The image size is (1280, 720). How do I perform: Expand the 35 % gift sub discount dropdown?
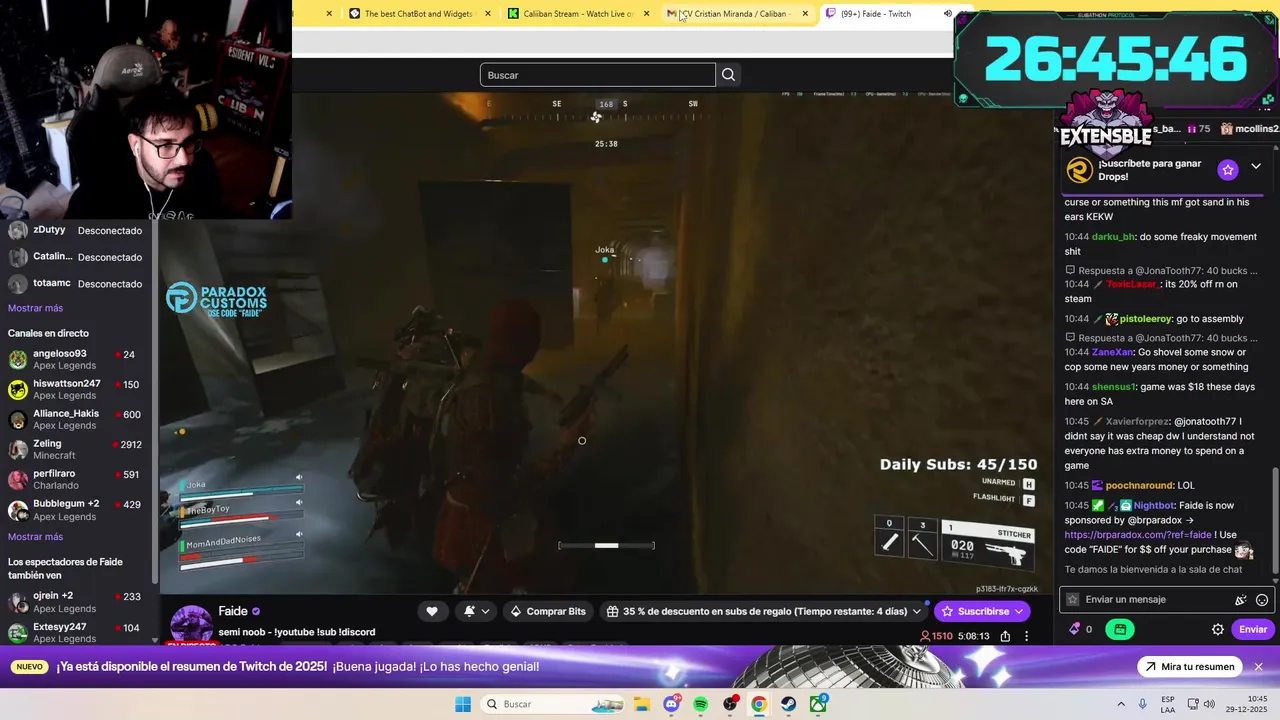916,611
